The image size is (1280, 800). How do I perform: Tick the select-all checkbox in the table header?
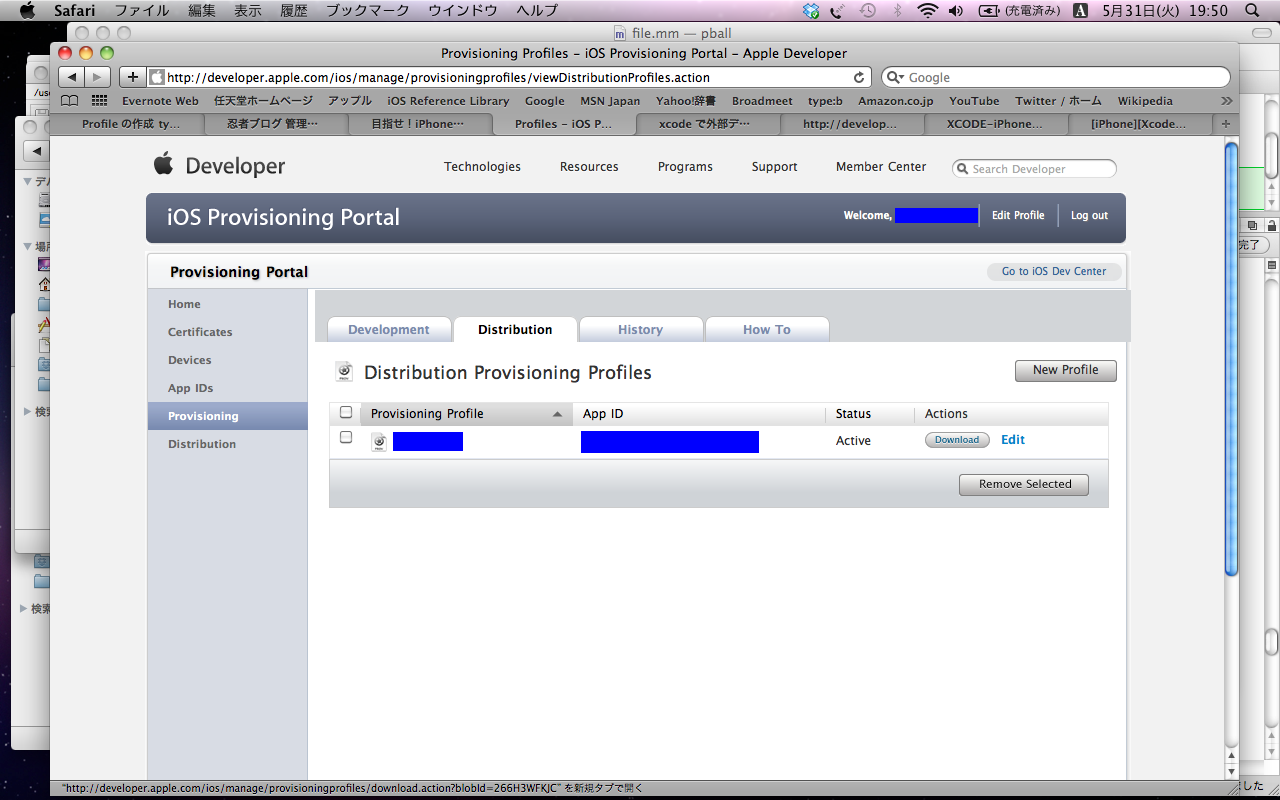[x=346, y=412]
